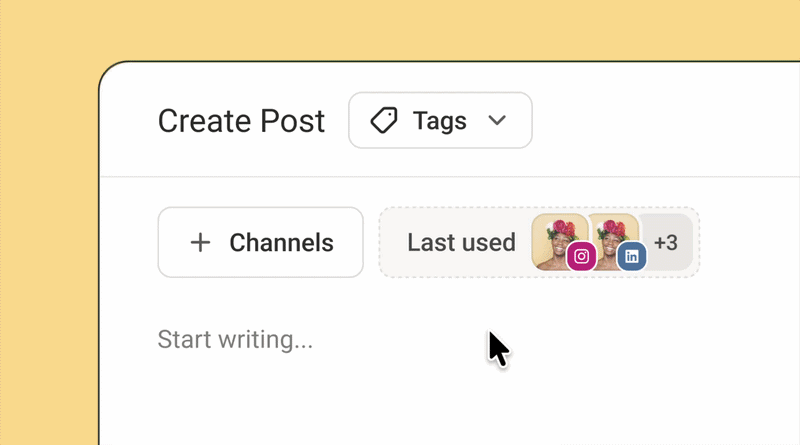800x445 pixels.
Task: Click the Last used label text
Action: [x=461, y=242]
